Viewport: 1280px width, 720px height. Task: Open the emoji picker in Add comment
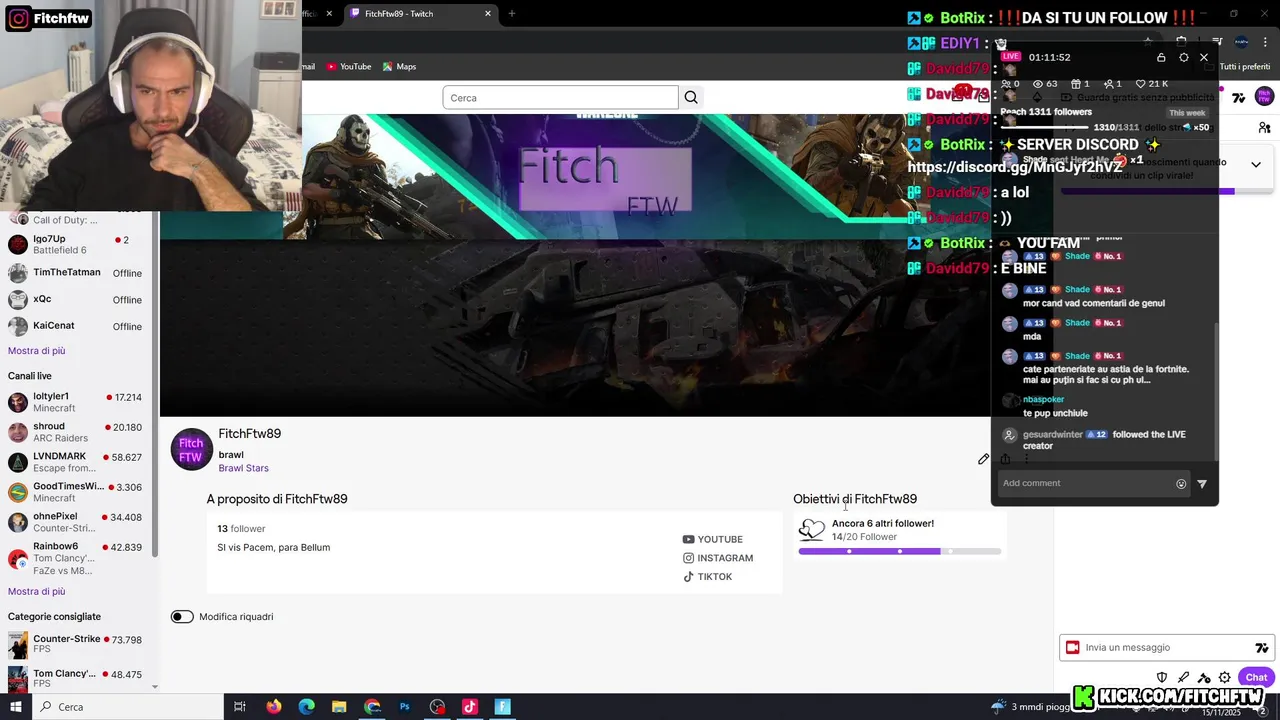1181,484
